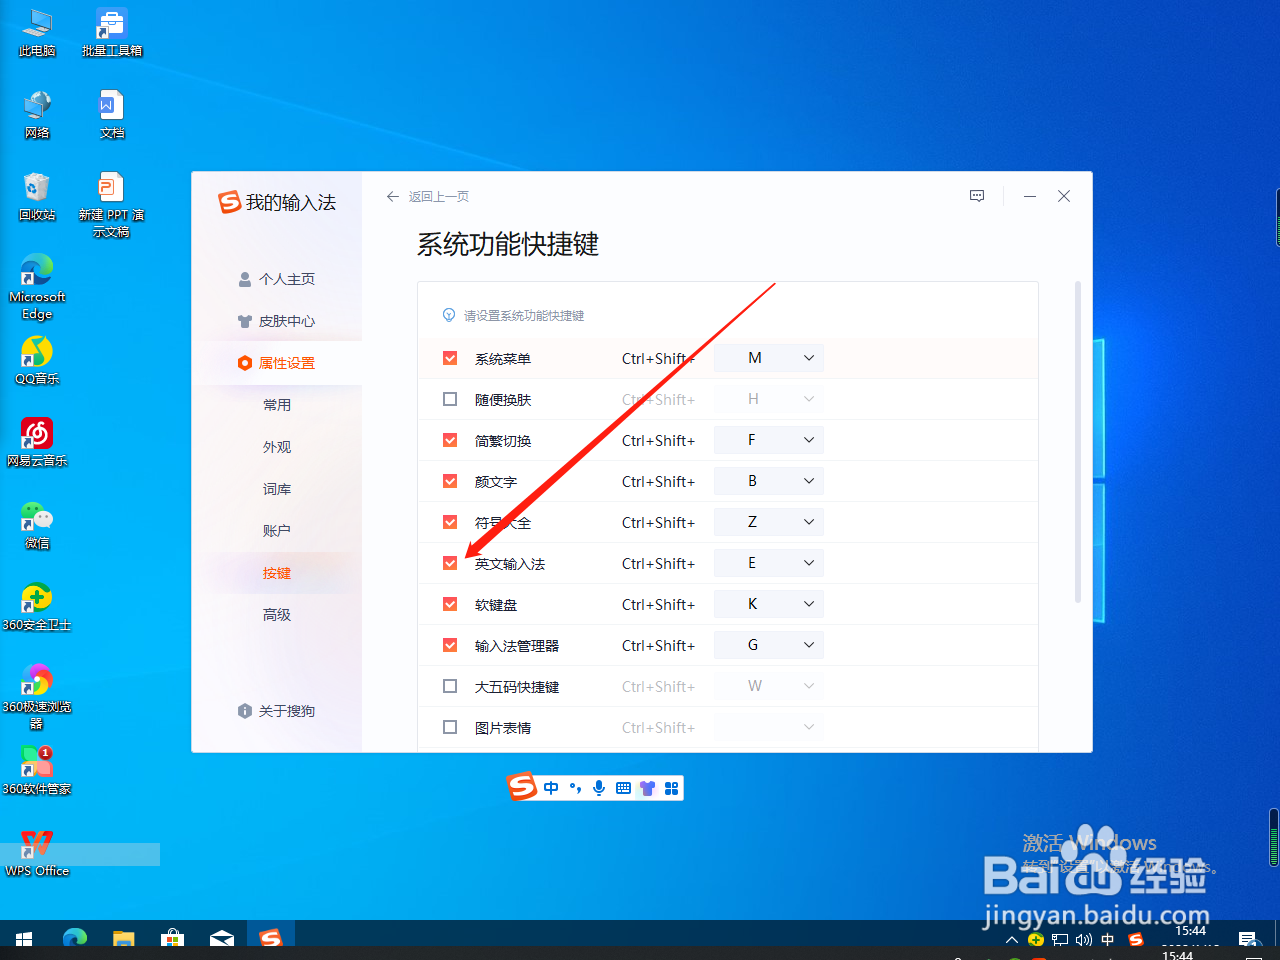Click the Sogou S logo on the toolbar

tap(523, 788)
